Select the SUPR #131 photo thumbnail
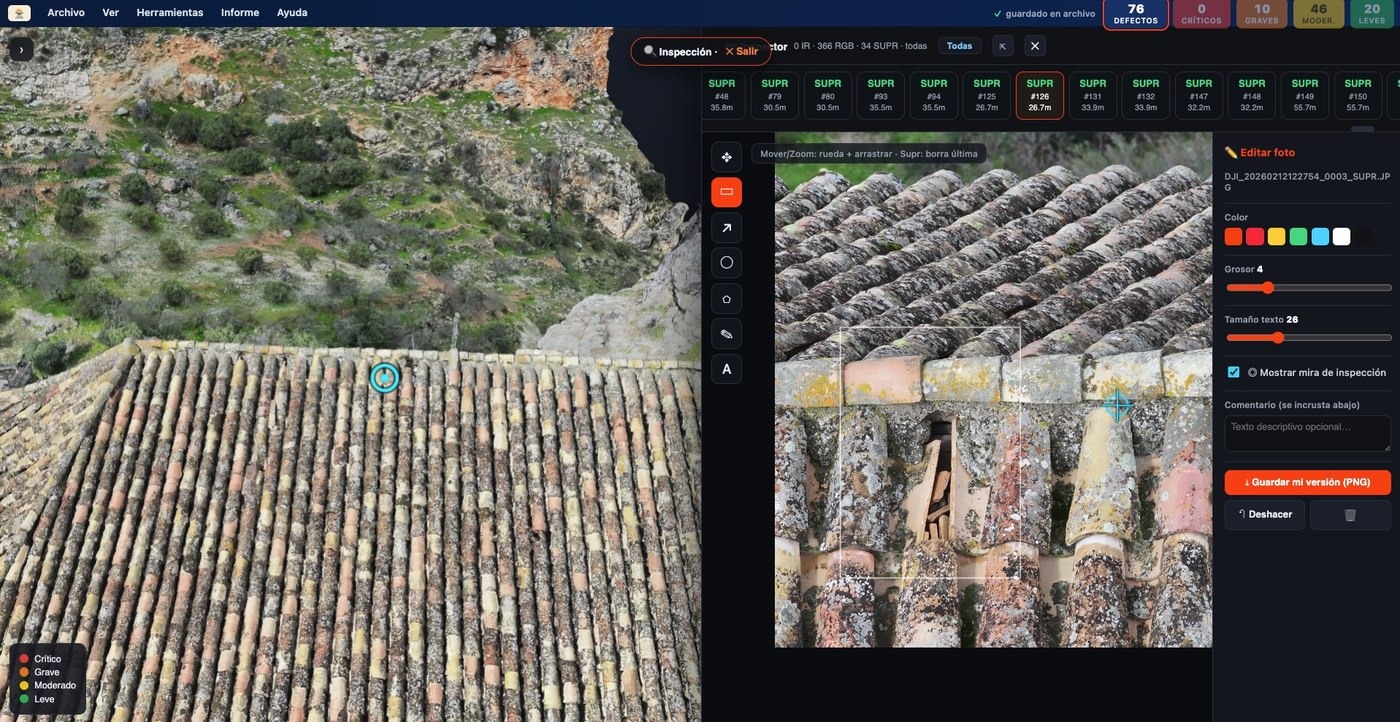This screenshot has height=722, width=1400. click(x=1093, y=96)
